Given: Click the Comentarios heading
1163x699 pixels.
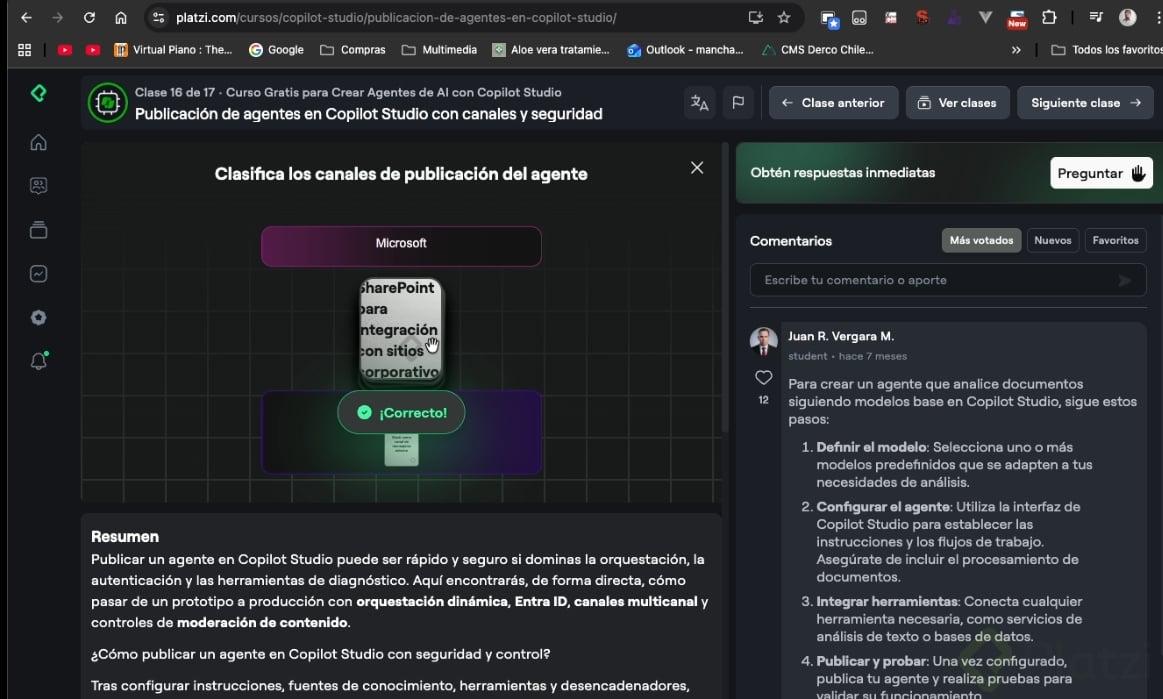Looking at the screenshot, I should (791, 240).
